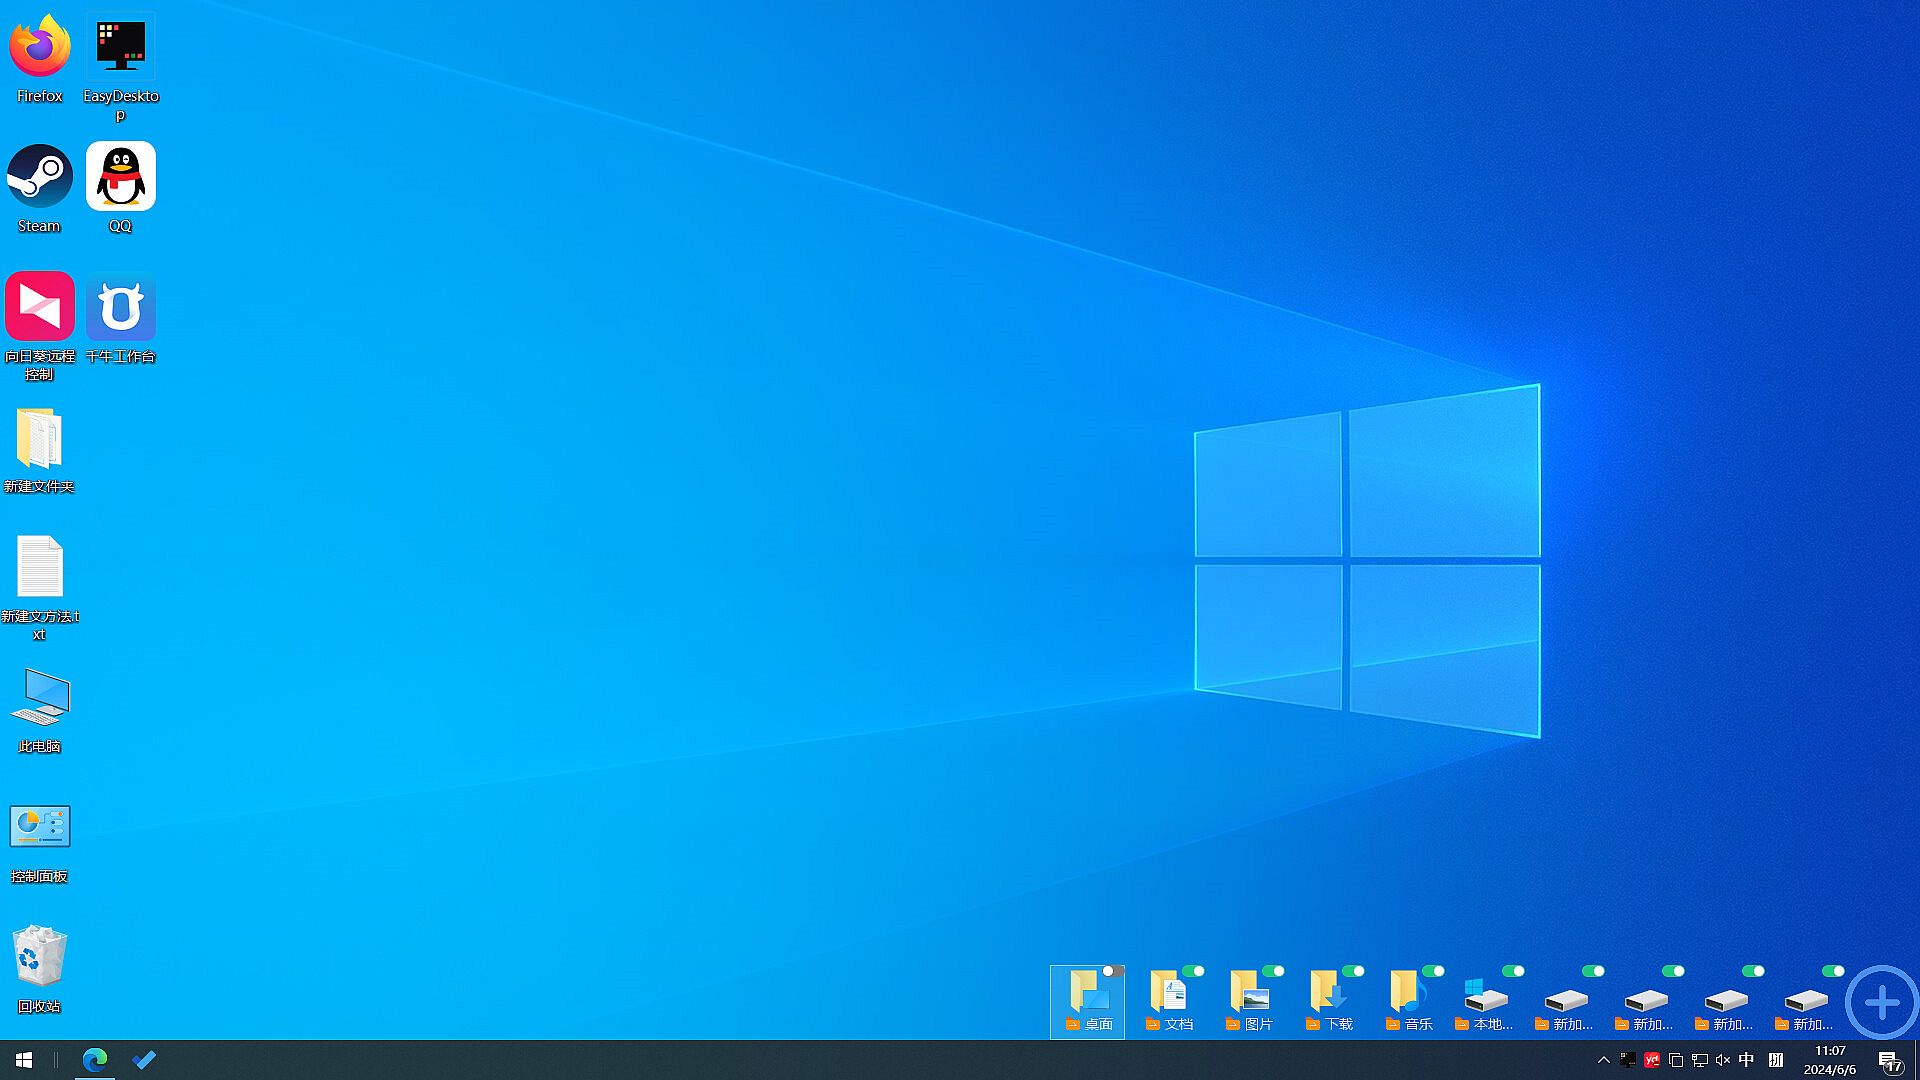Viewport: 1920px width, 1080px height.
Task: Open the Firefox desktop shortcut
Action: (40, 47)
